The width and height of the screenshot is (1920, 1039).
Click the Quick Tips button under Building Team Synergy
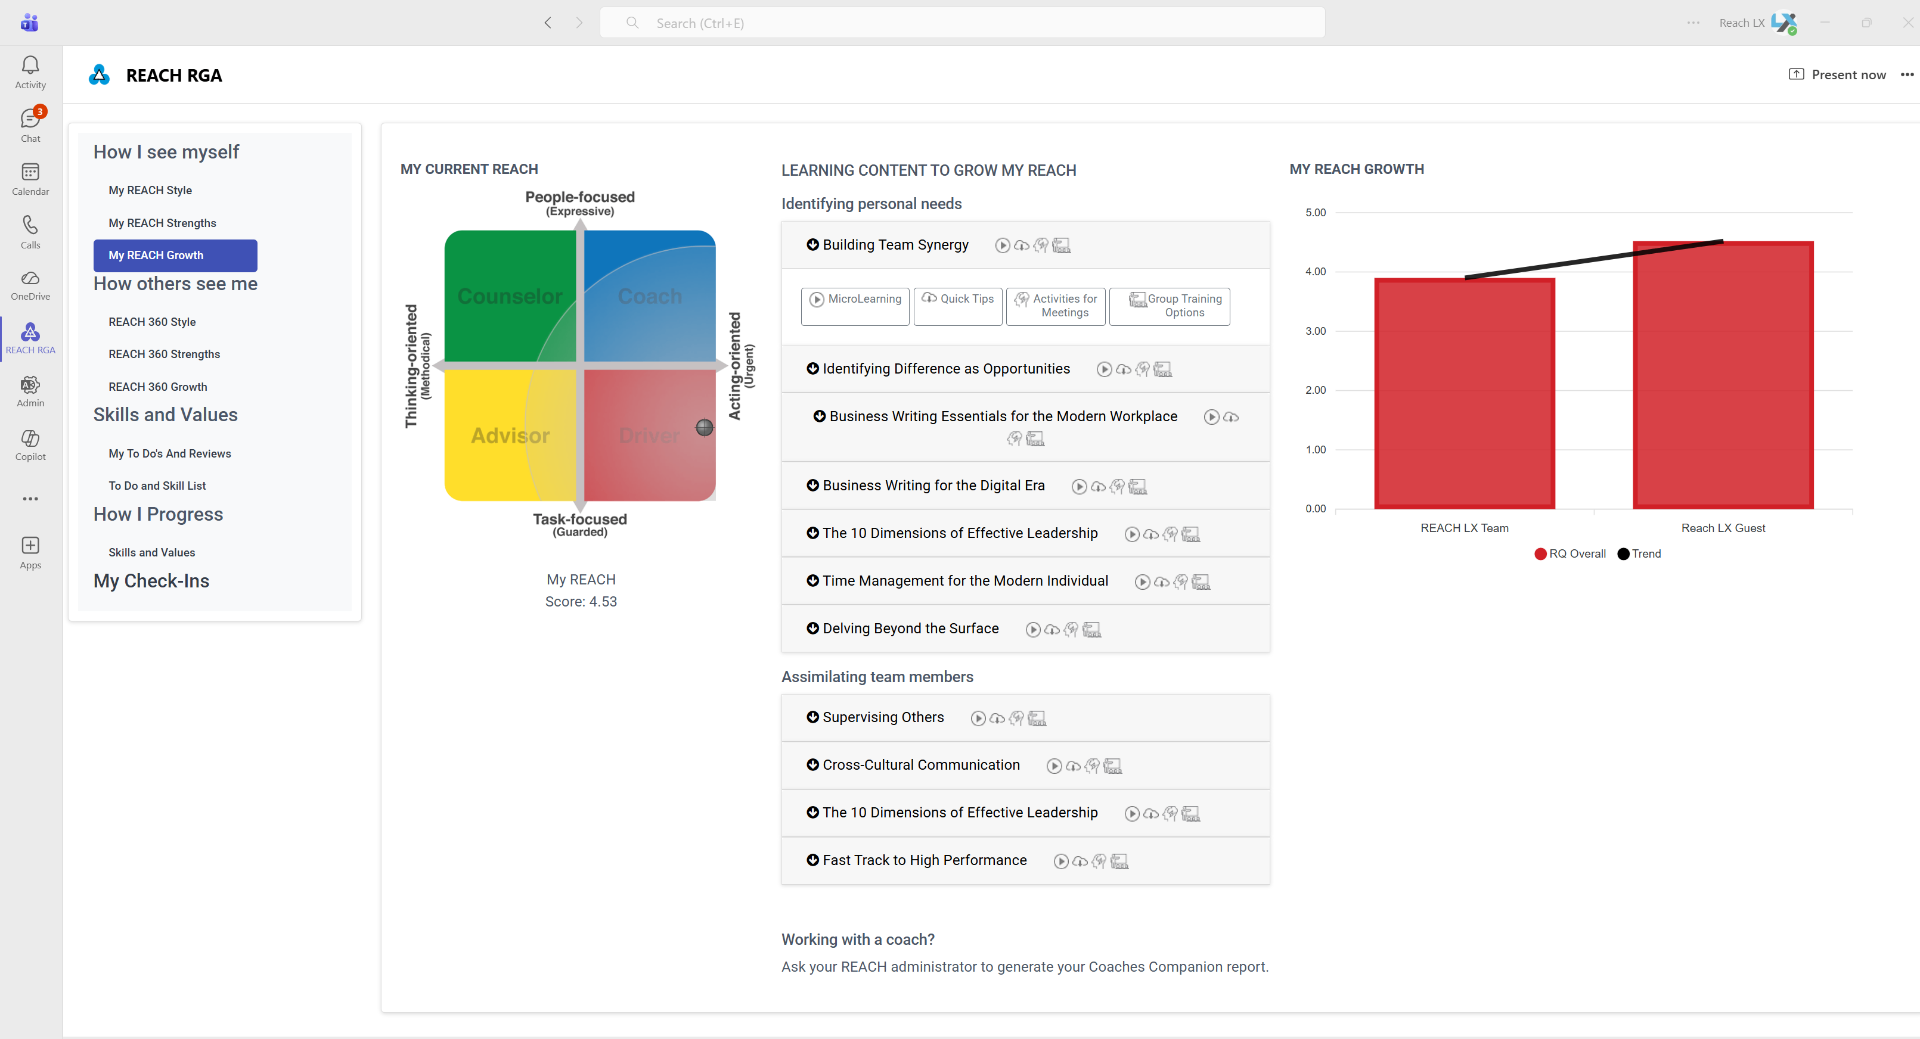pos(957,306)
